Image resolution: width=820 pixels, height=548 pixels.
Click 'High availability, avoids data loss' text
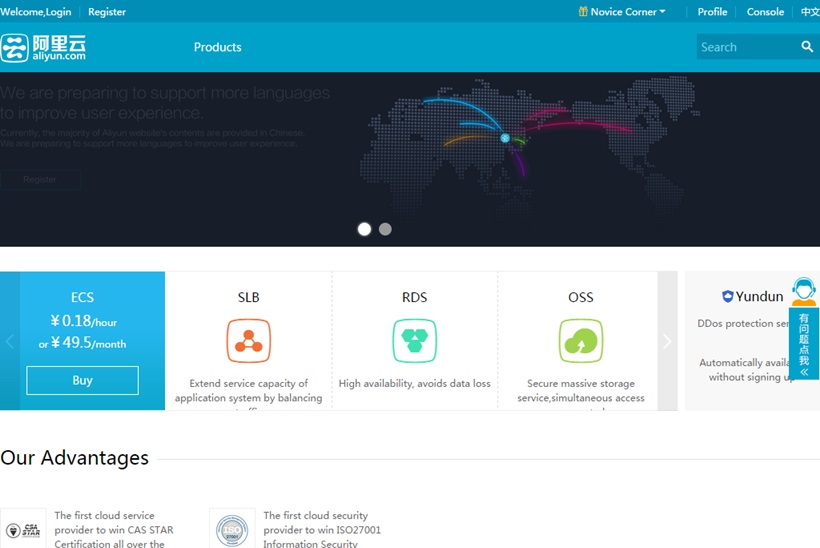coord(415,383)
